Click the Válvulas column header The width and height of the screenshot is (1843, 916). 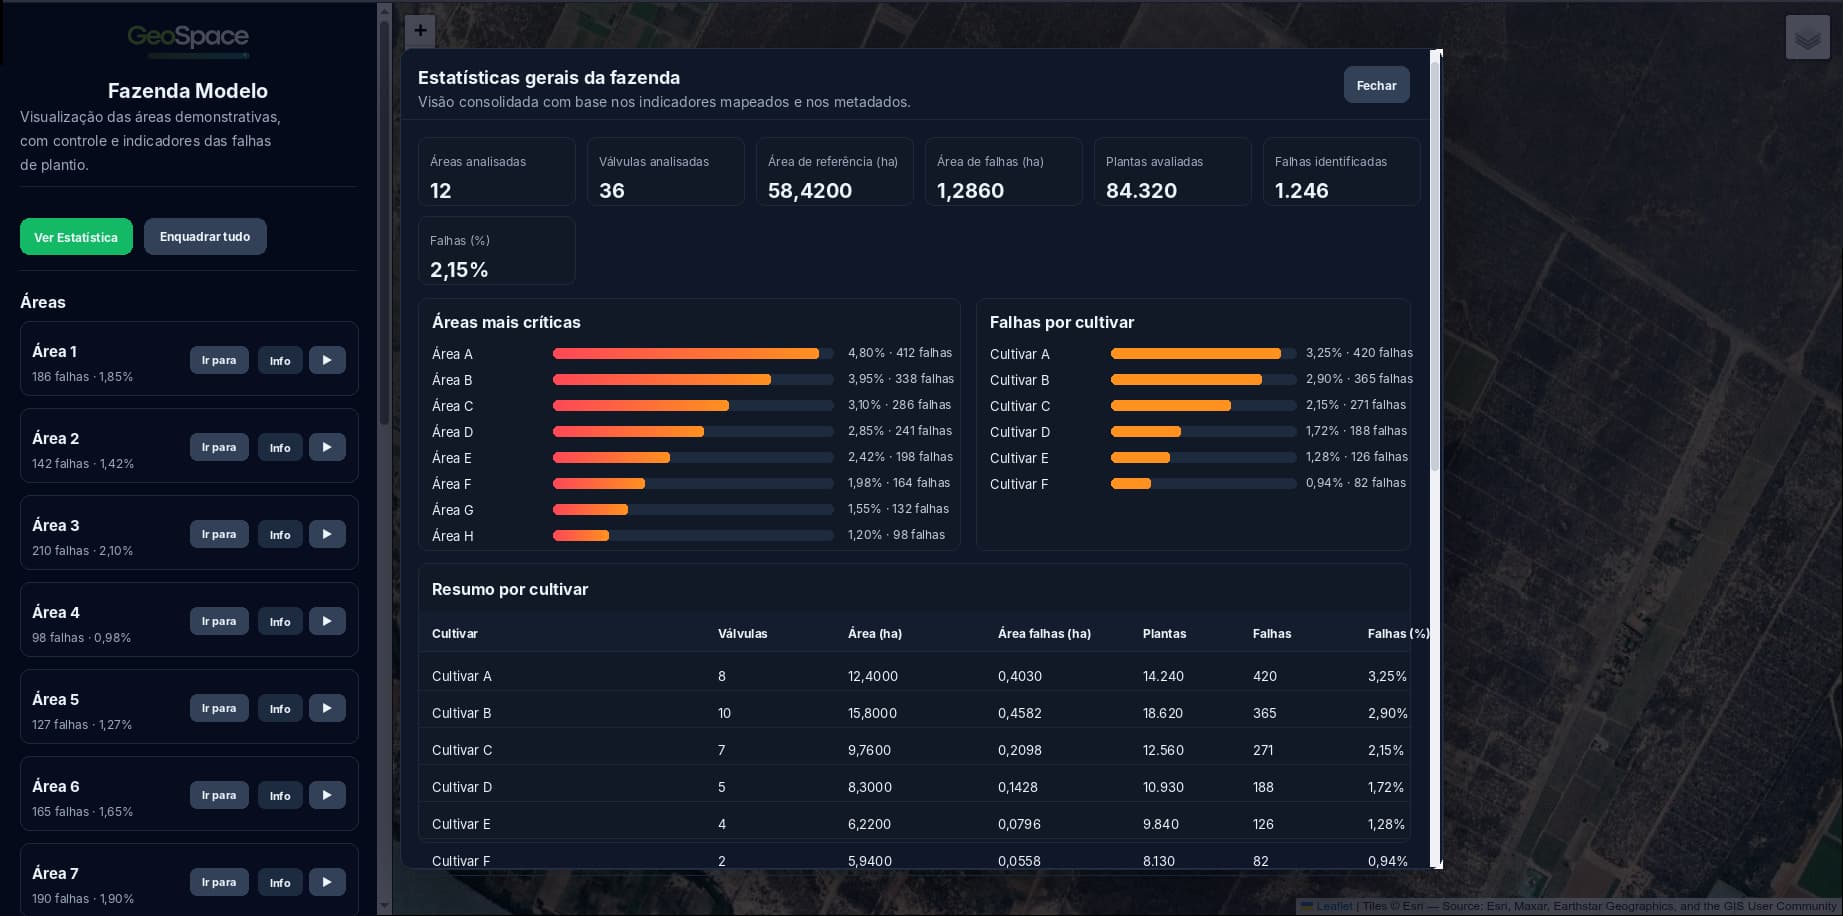(742, 634)
